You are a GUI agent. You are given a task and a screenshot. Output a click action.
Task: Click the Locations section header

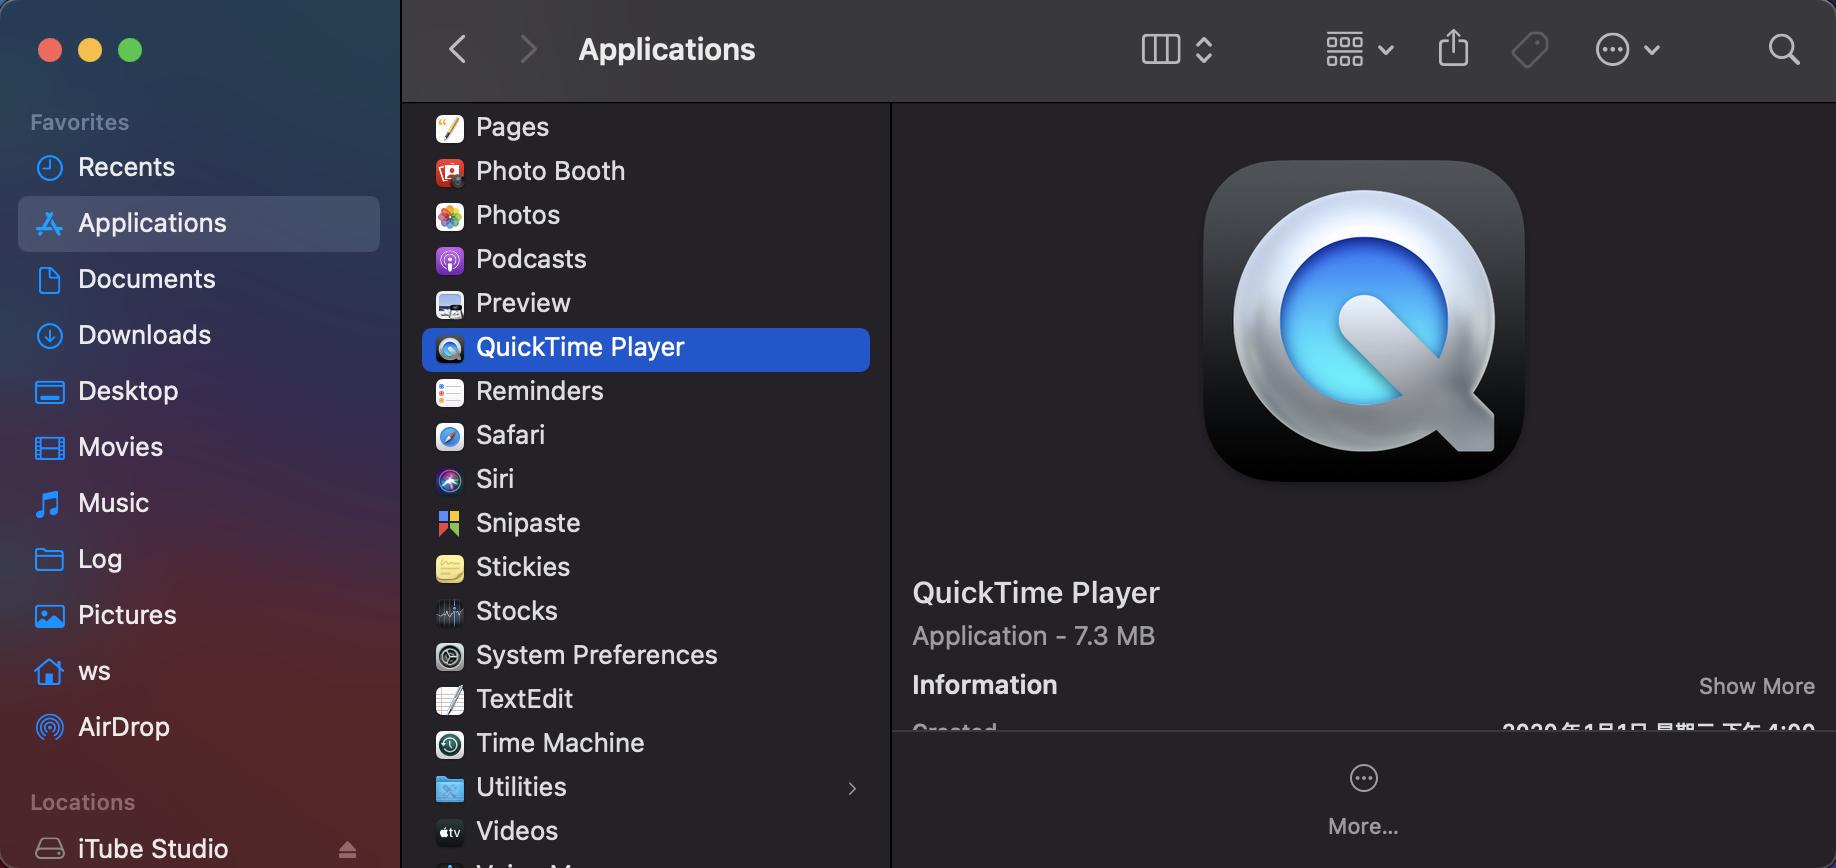(82, 802)
